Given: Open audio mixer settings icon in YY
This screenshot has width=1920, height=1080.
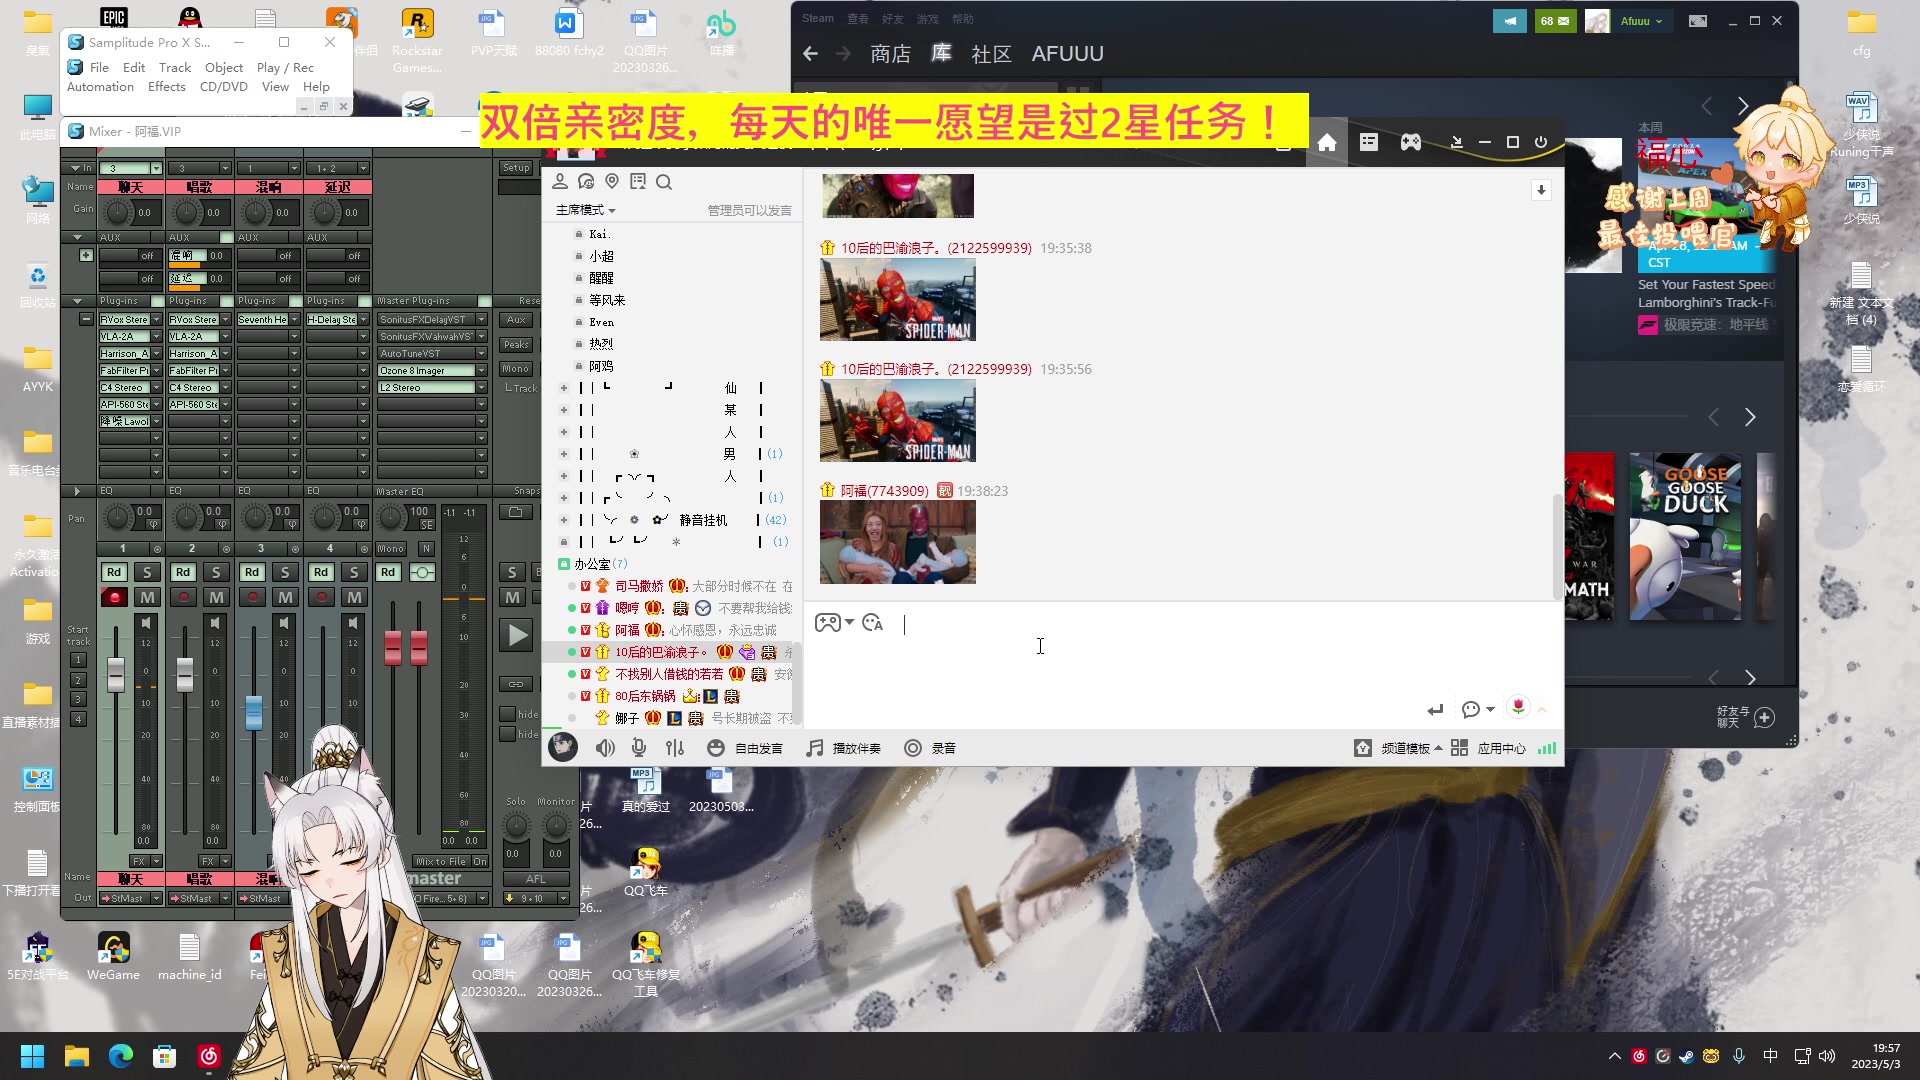Looking at the screenshot, I should 675,748.
